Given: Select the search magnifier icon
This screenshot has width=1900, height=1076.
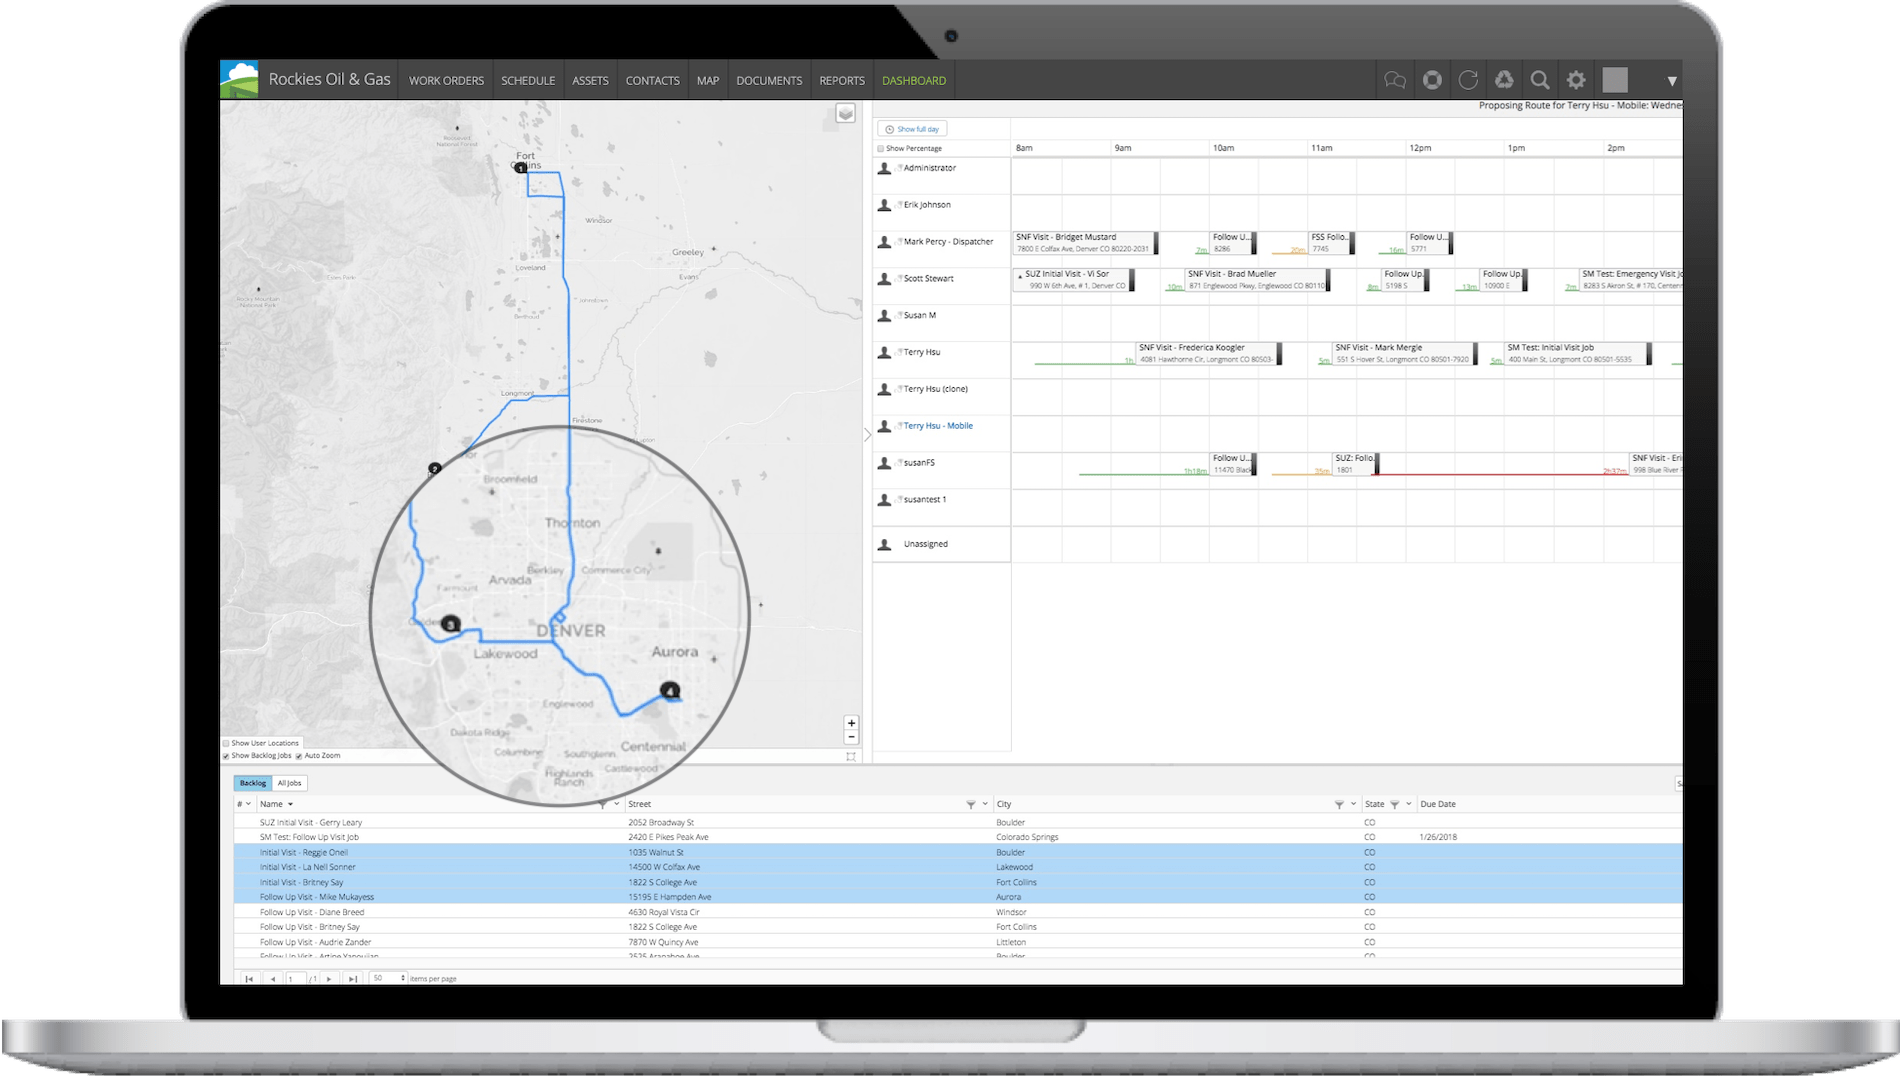Looking at the screenshot, I should [1540, 79].
